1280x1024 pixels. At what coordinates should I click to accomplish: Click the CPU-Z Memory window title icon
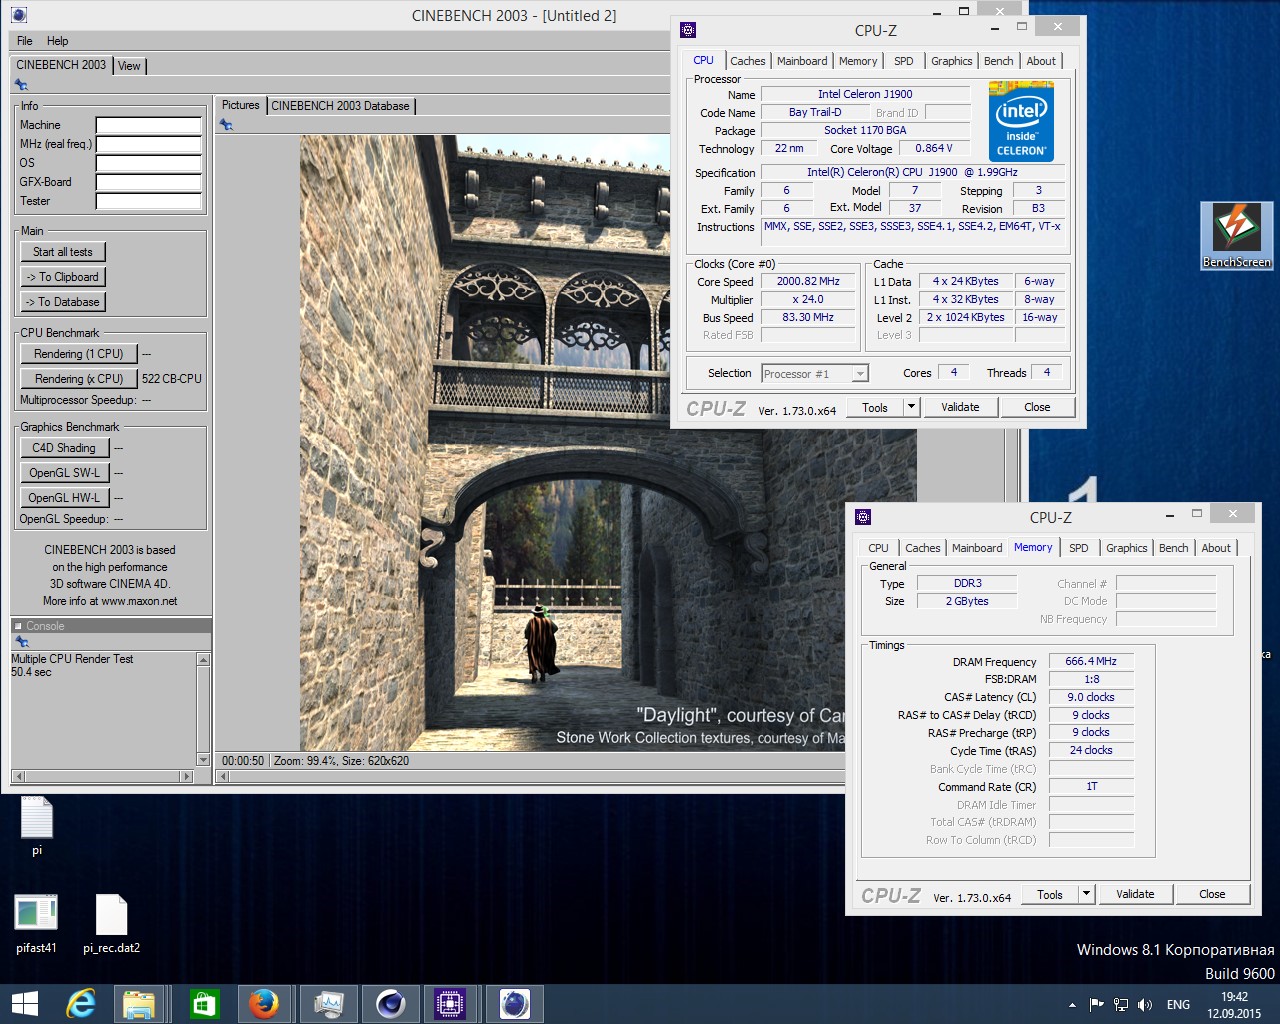863,517
